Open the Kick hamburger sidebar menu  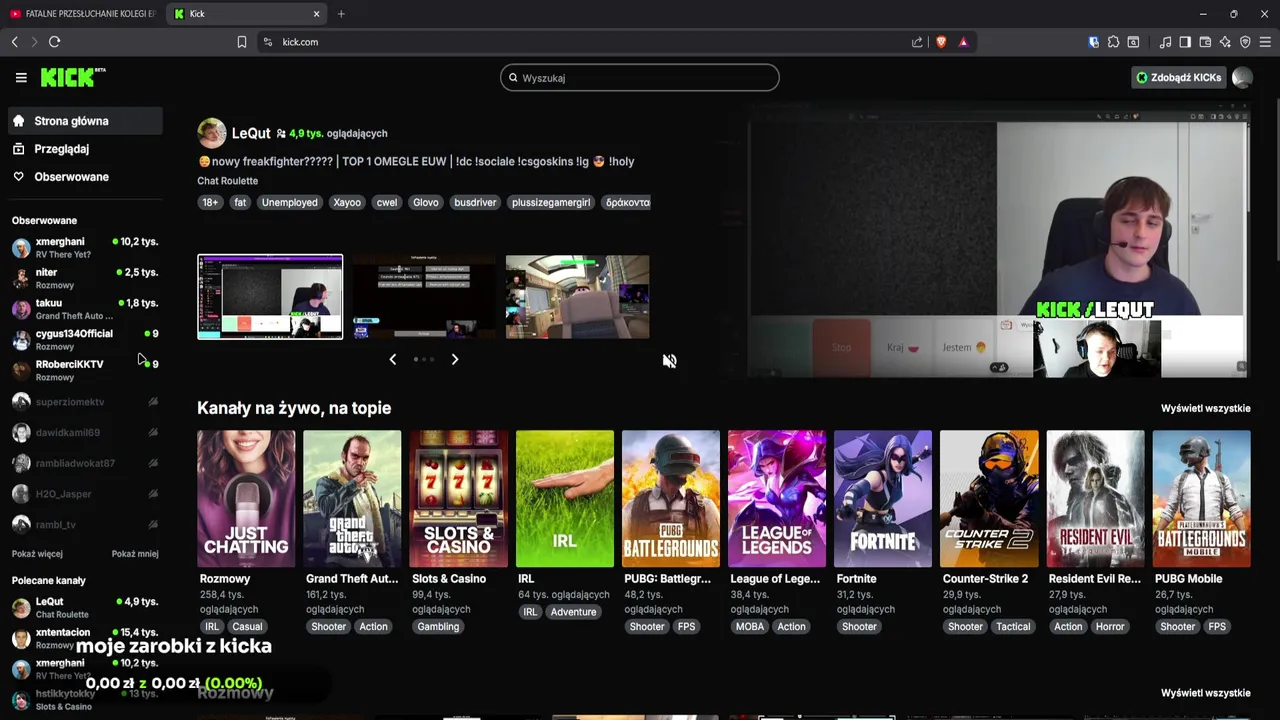tap(21, 77)
